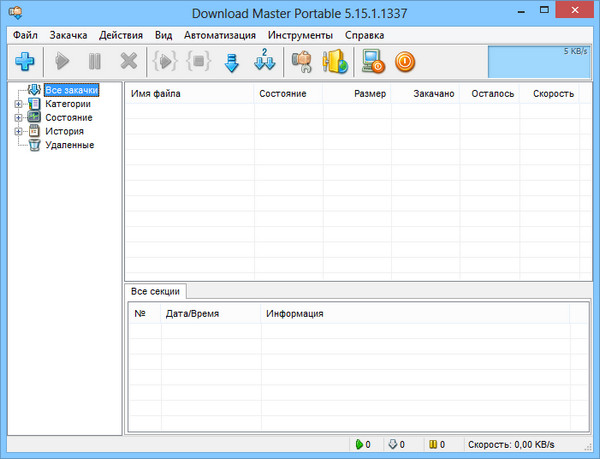Click the pause download toolbar icon
Screen dimensions: 600x459
point(95,62)
